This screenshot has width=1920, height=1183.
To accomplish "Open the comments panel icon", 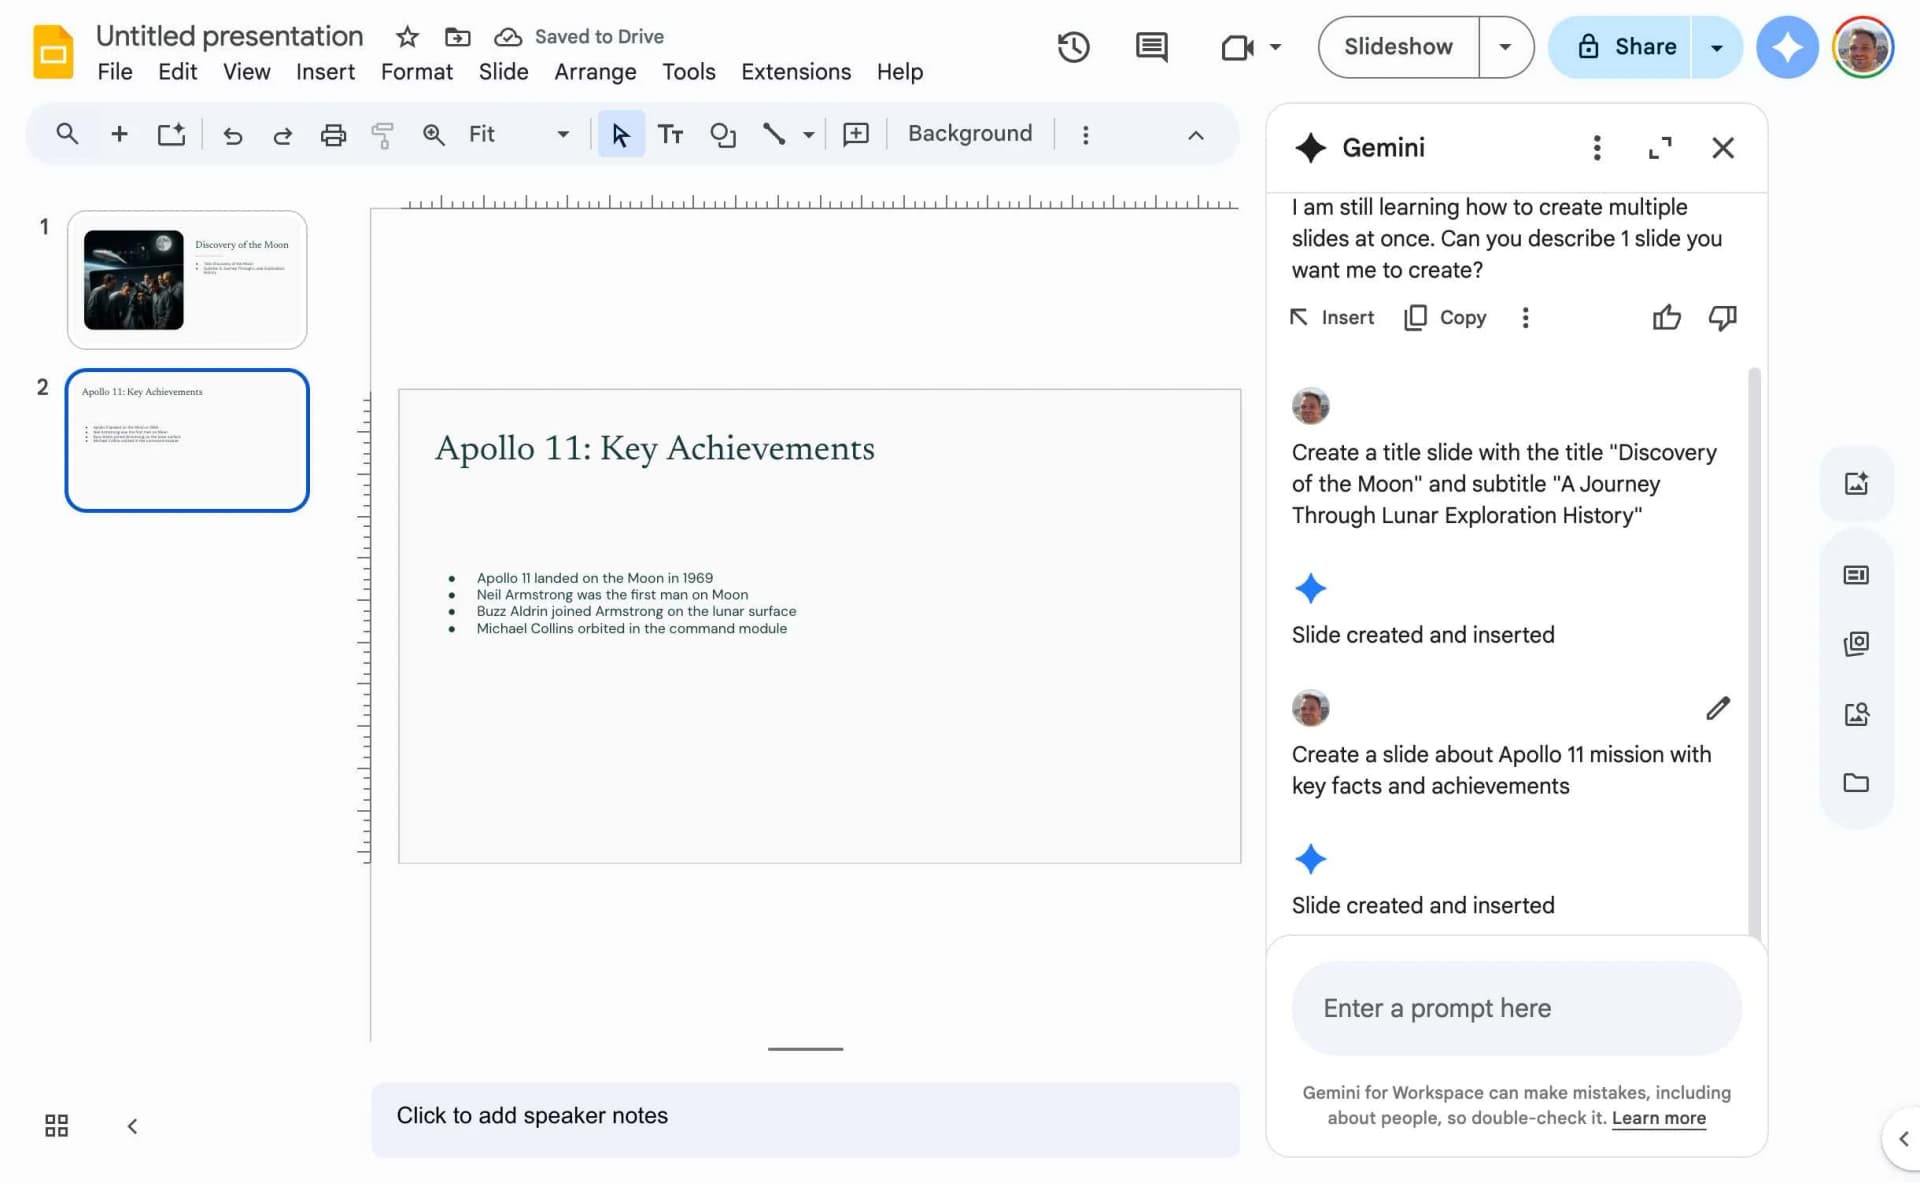I will (1151, 47).
